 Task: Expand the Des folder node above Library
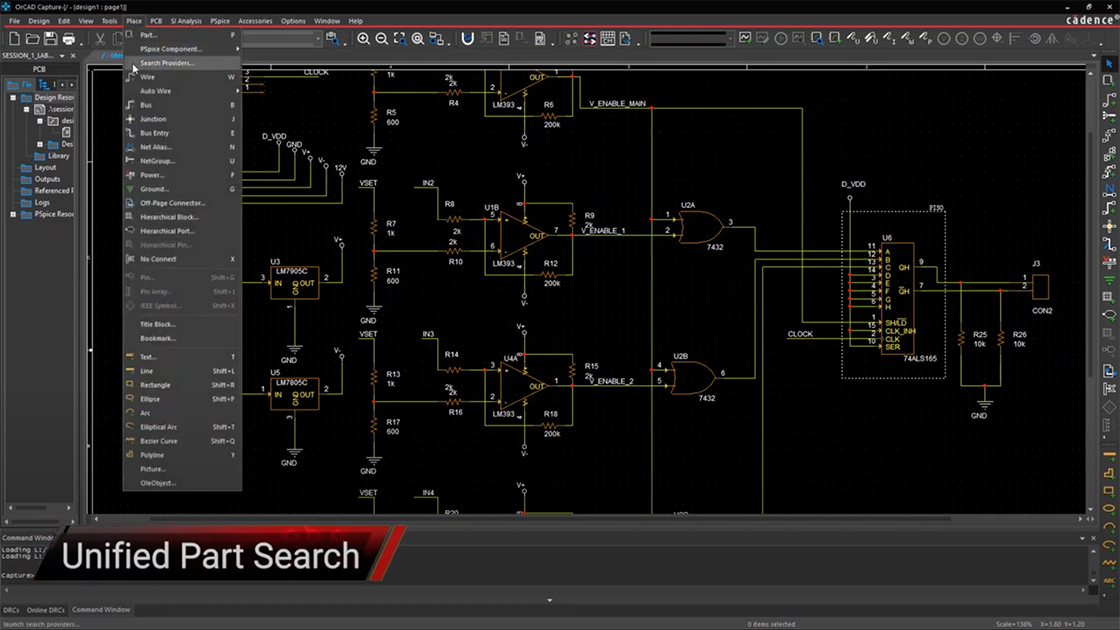click(x=40, y=144)
